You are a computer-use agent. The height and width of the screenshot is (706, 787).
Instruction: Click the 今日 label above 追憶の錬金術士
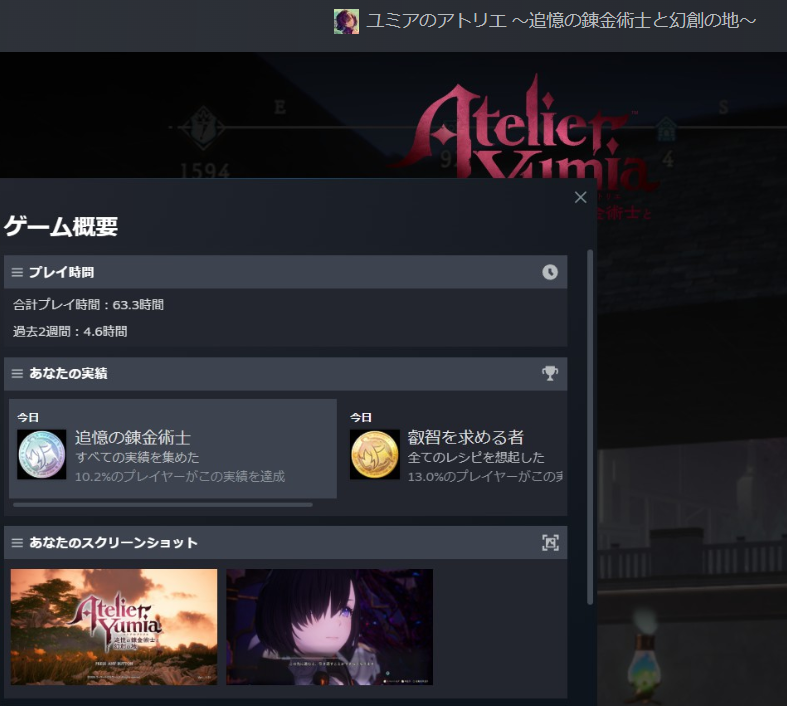pos(28,417)
